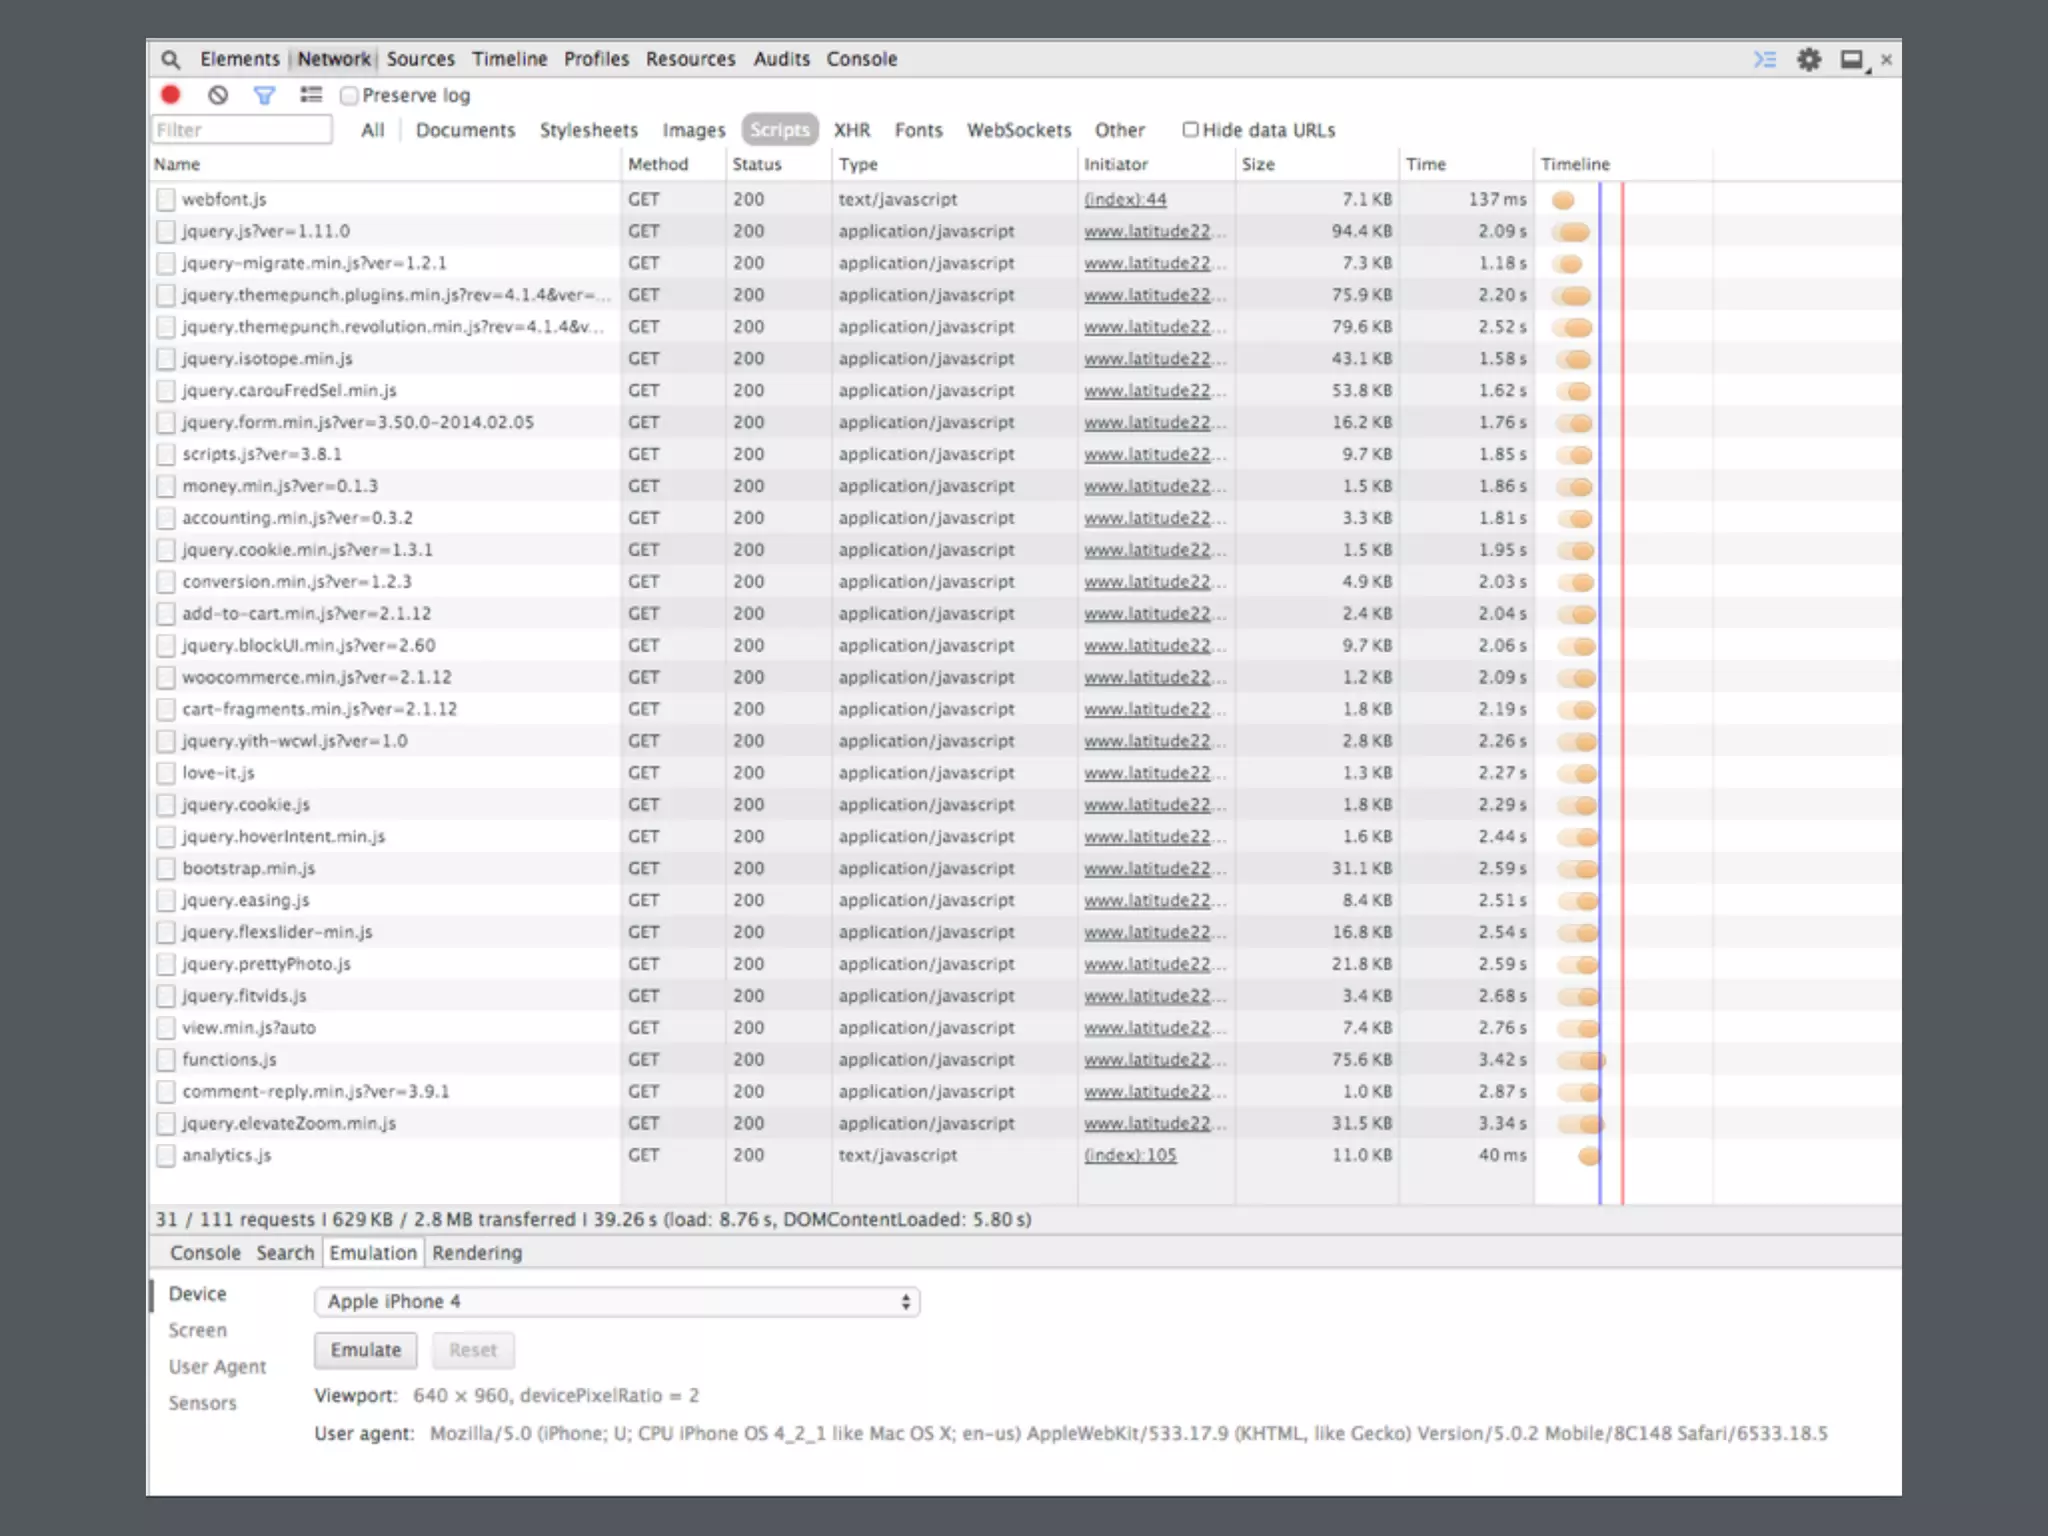Sort requests by Size column header

coord(1258,164)
